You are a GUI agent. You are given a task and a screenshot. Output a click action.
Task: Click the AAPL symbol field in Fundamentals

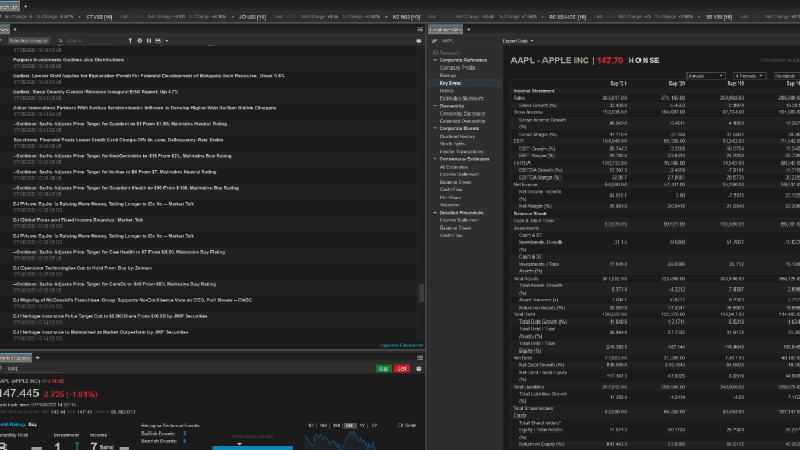(x=467, y=41)
